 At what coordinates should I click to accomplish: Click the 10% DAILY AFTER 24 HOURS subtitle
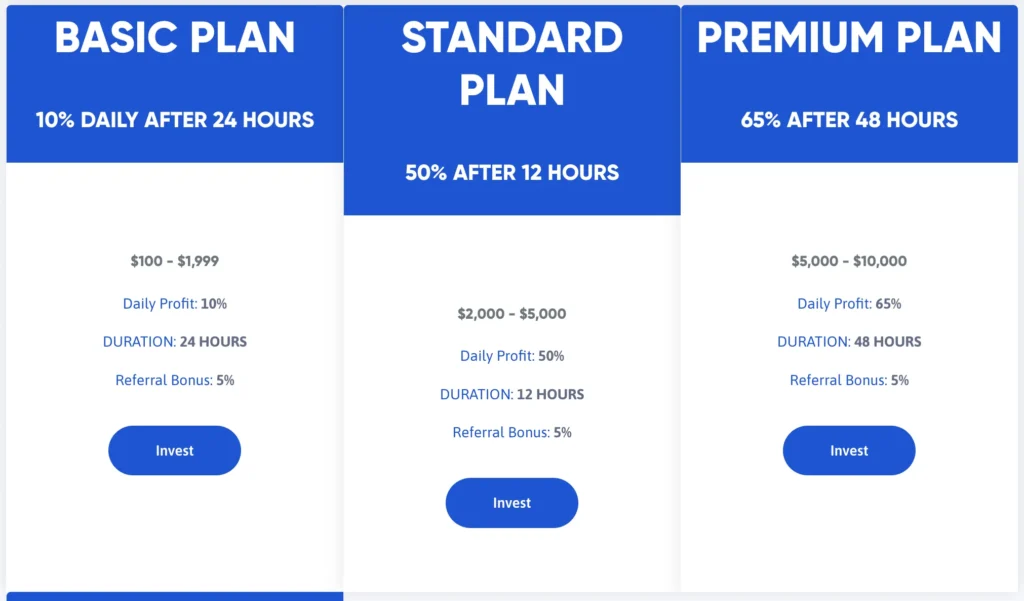pyautogui.click(x=175, y=120)
